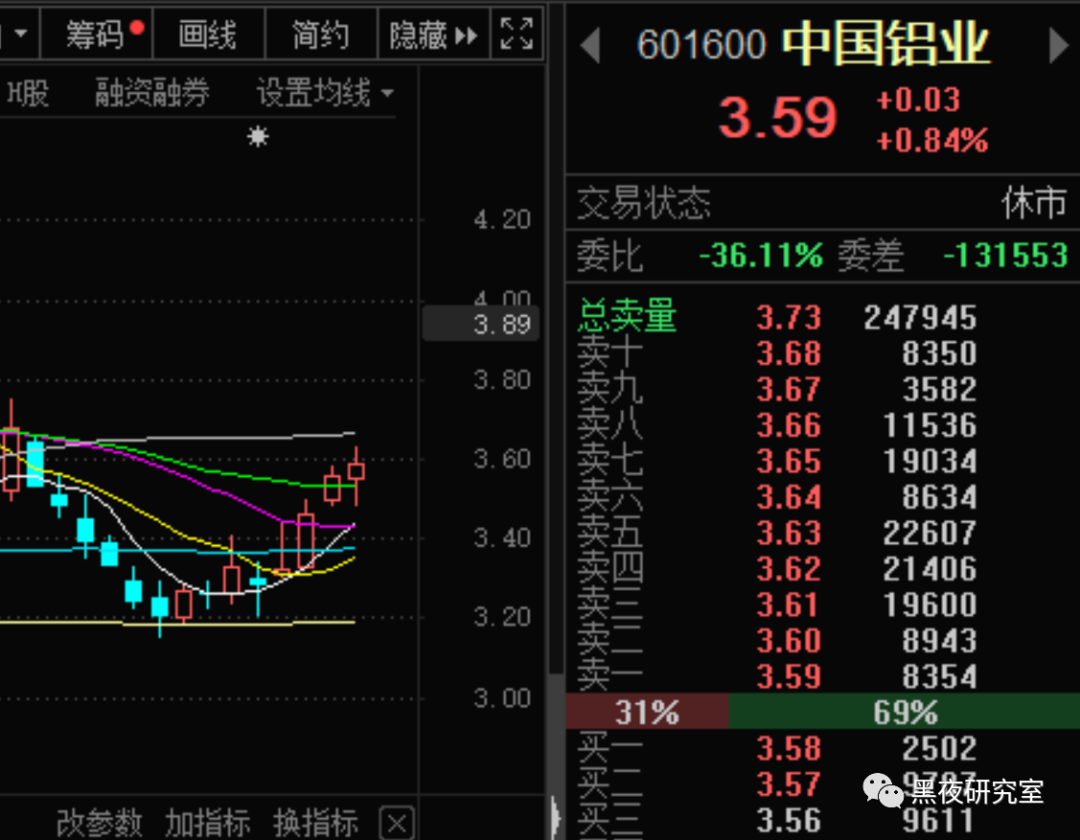This screenshot has height=840, width=1080.
Task: Select the 卖四 price 3.62
Action: pyautogui.click(x=789, y=569)
